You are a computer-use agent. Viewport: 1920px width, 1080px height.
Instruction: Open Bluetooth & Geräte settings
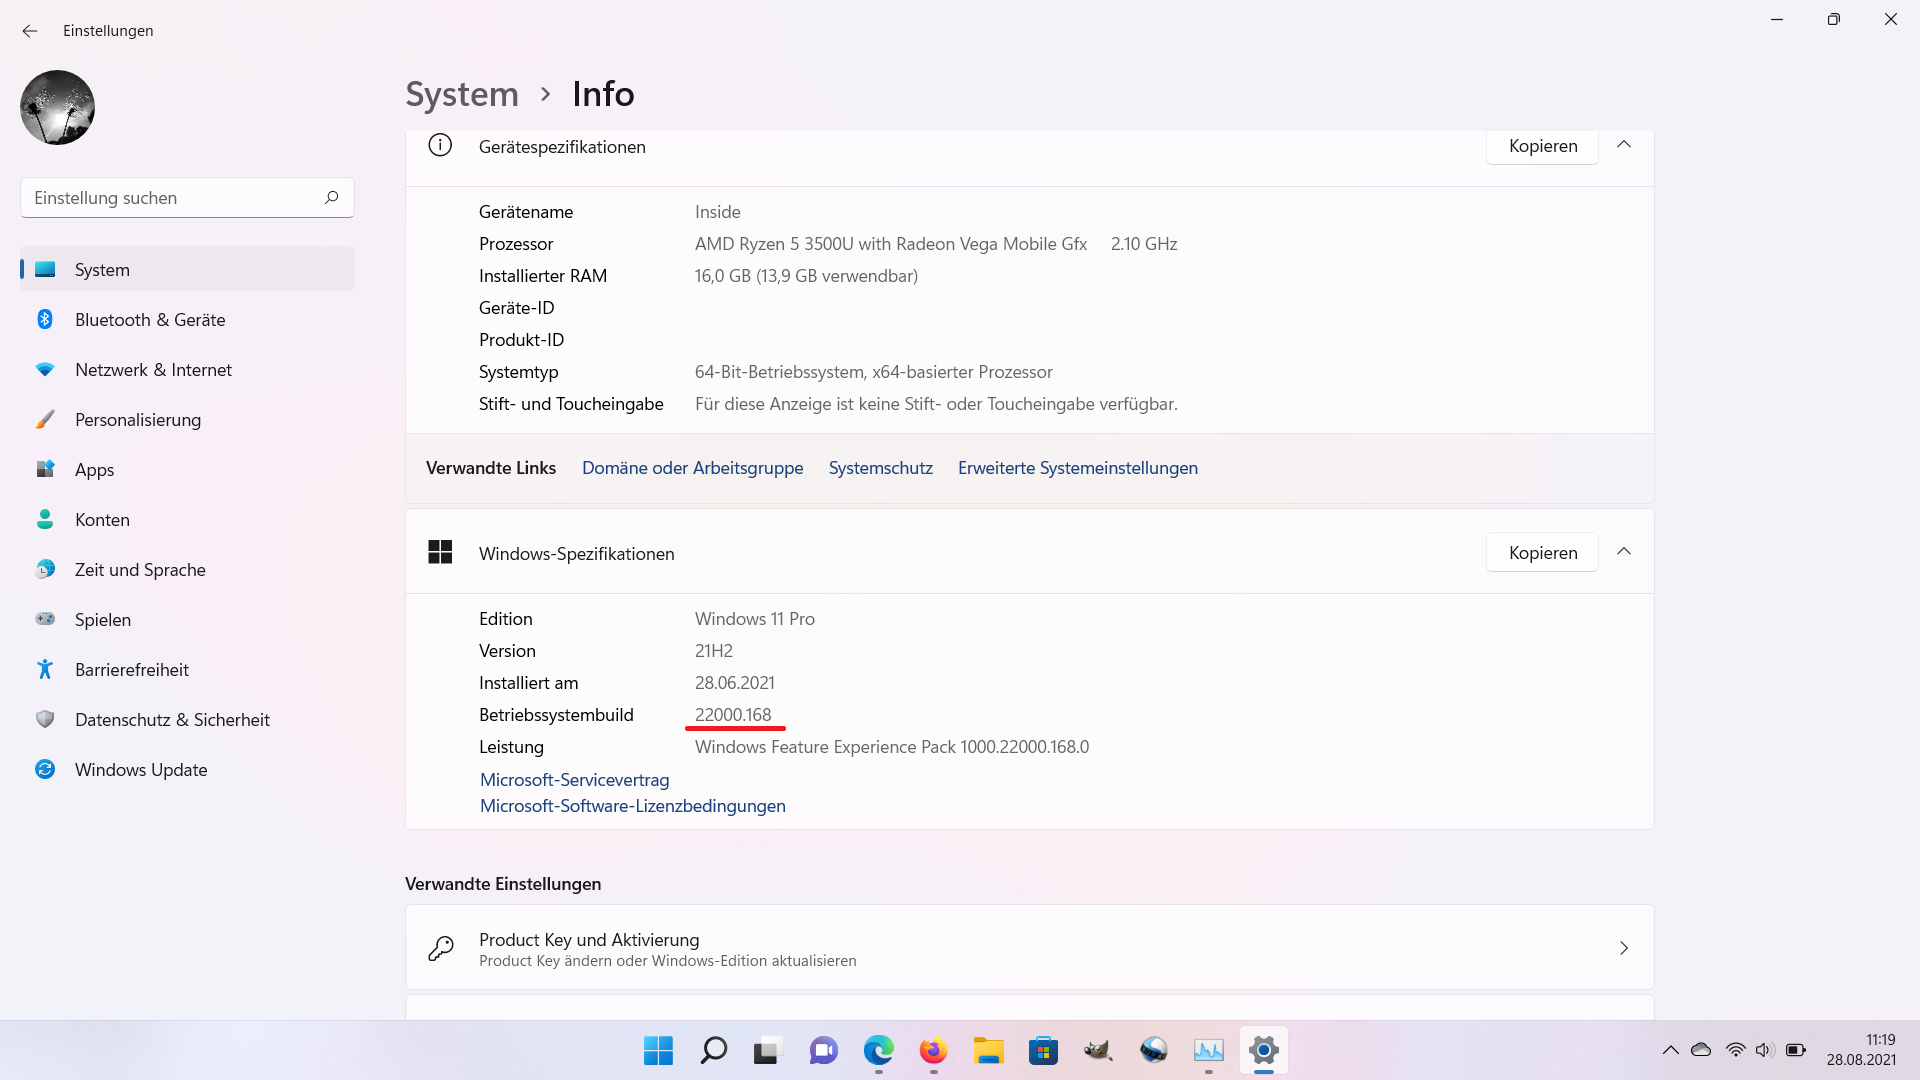tap(150, 320)
